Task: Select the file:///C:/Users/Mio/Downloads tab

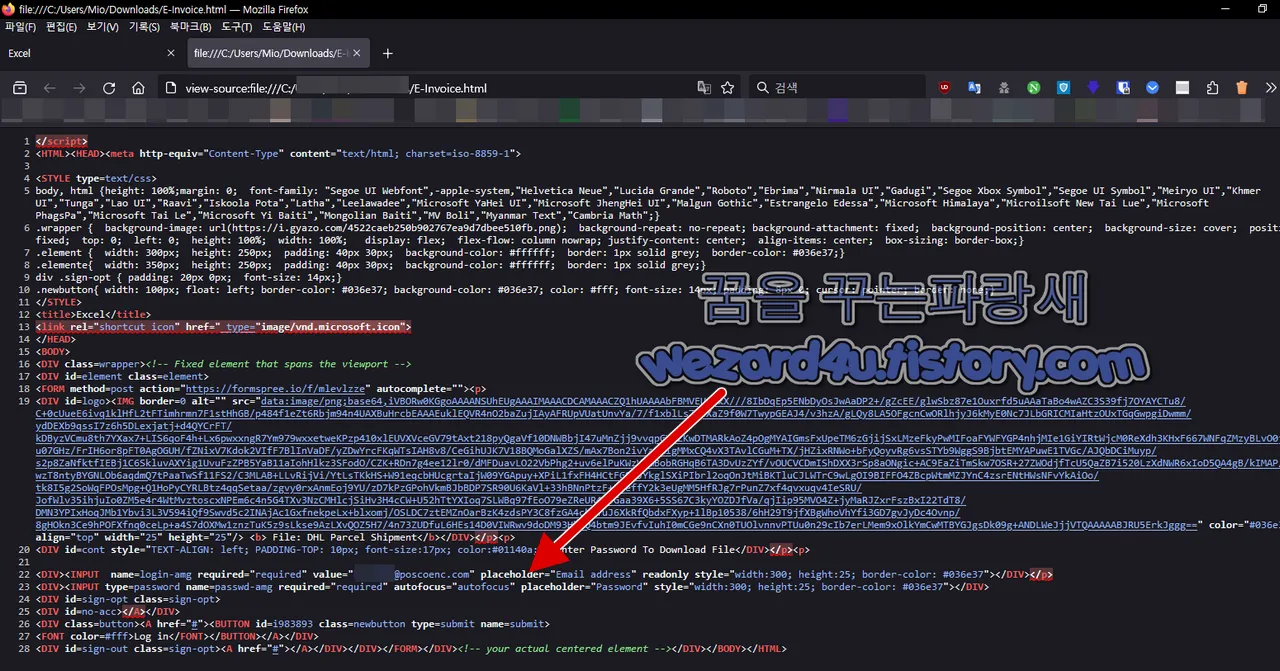Action: point(277,53)
